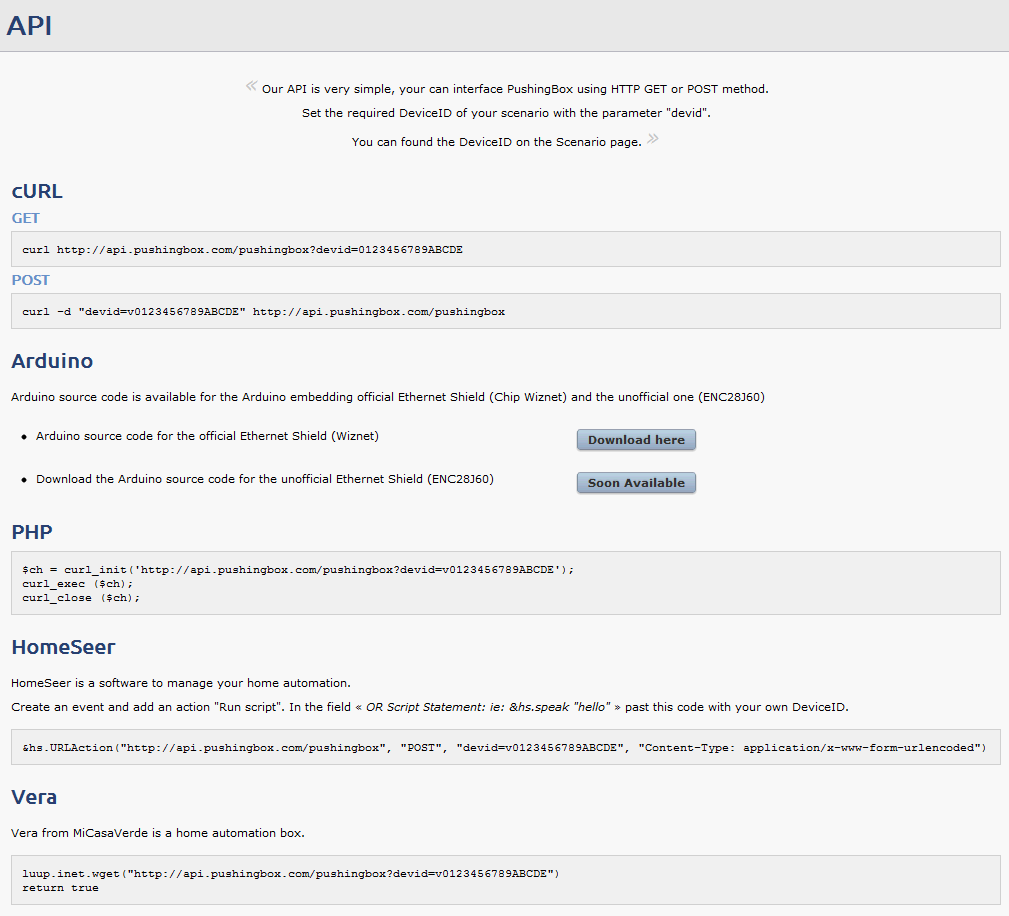Click the Vera section heading
The height and width of the screenshot is (916, 1009).
tap(34, 797)
